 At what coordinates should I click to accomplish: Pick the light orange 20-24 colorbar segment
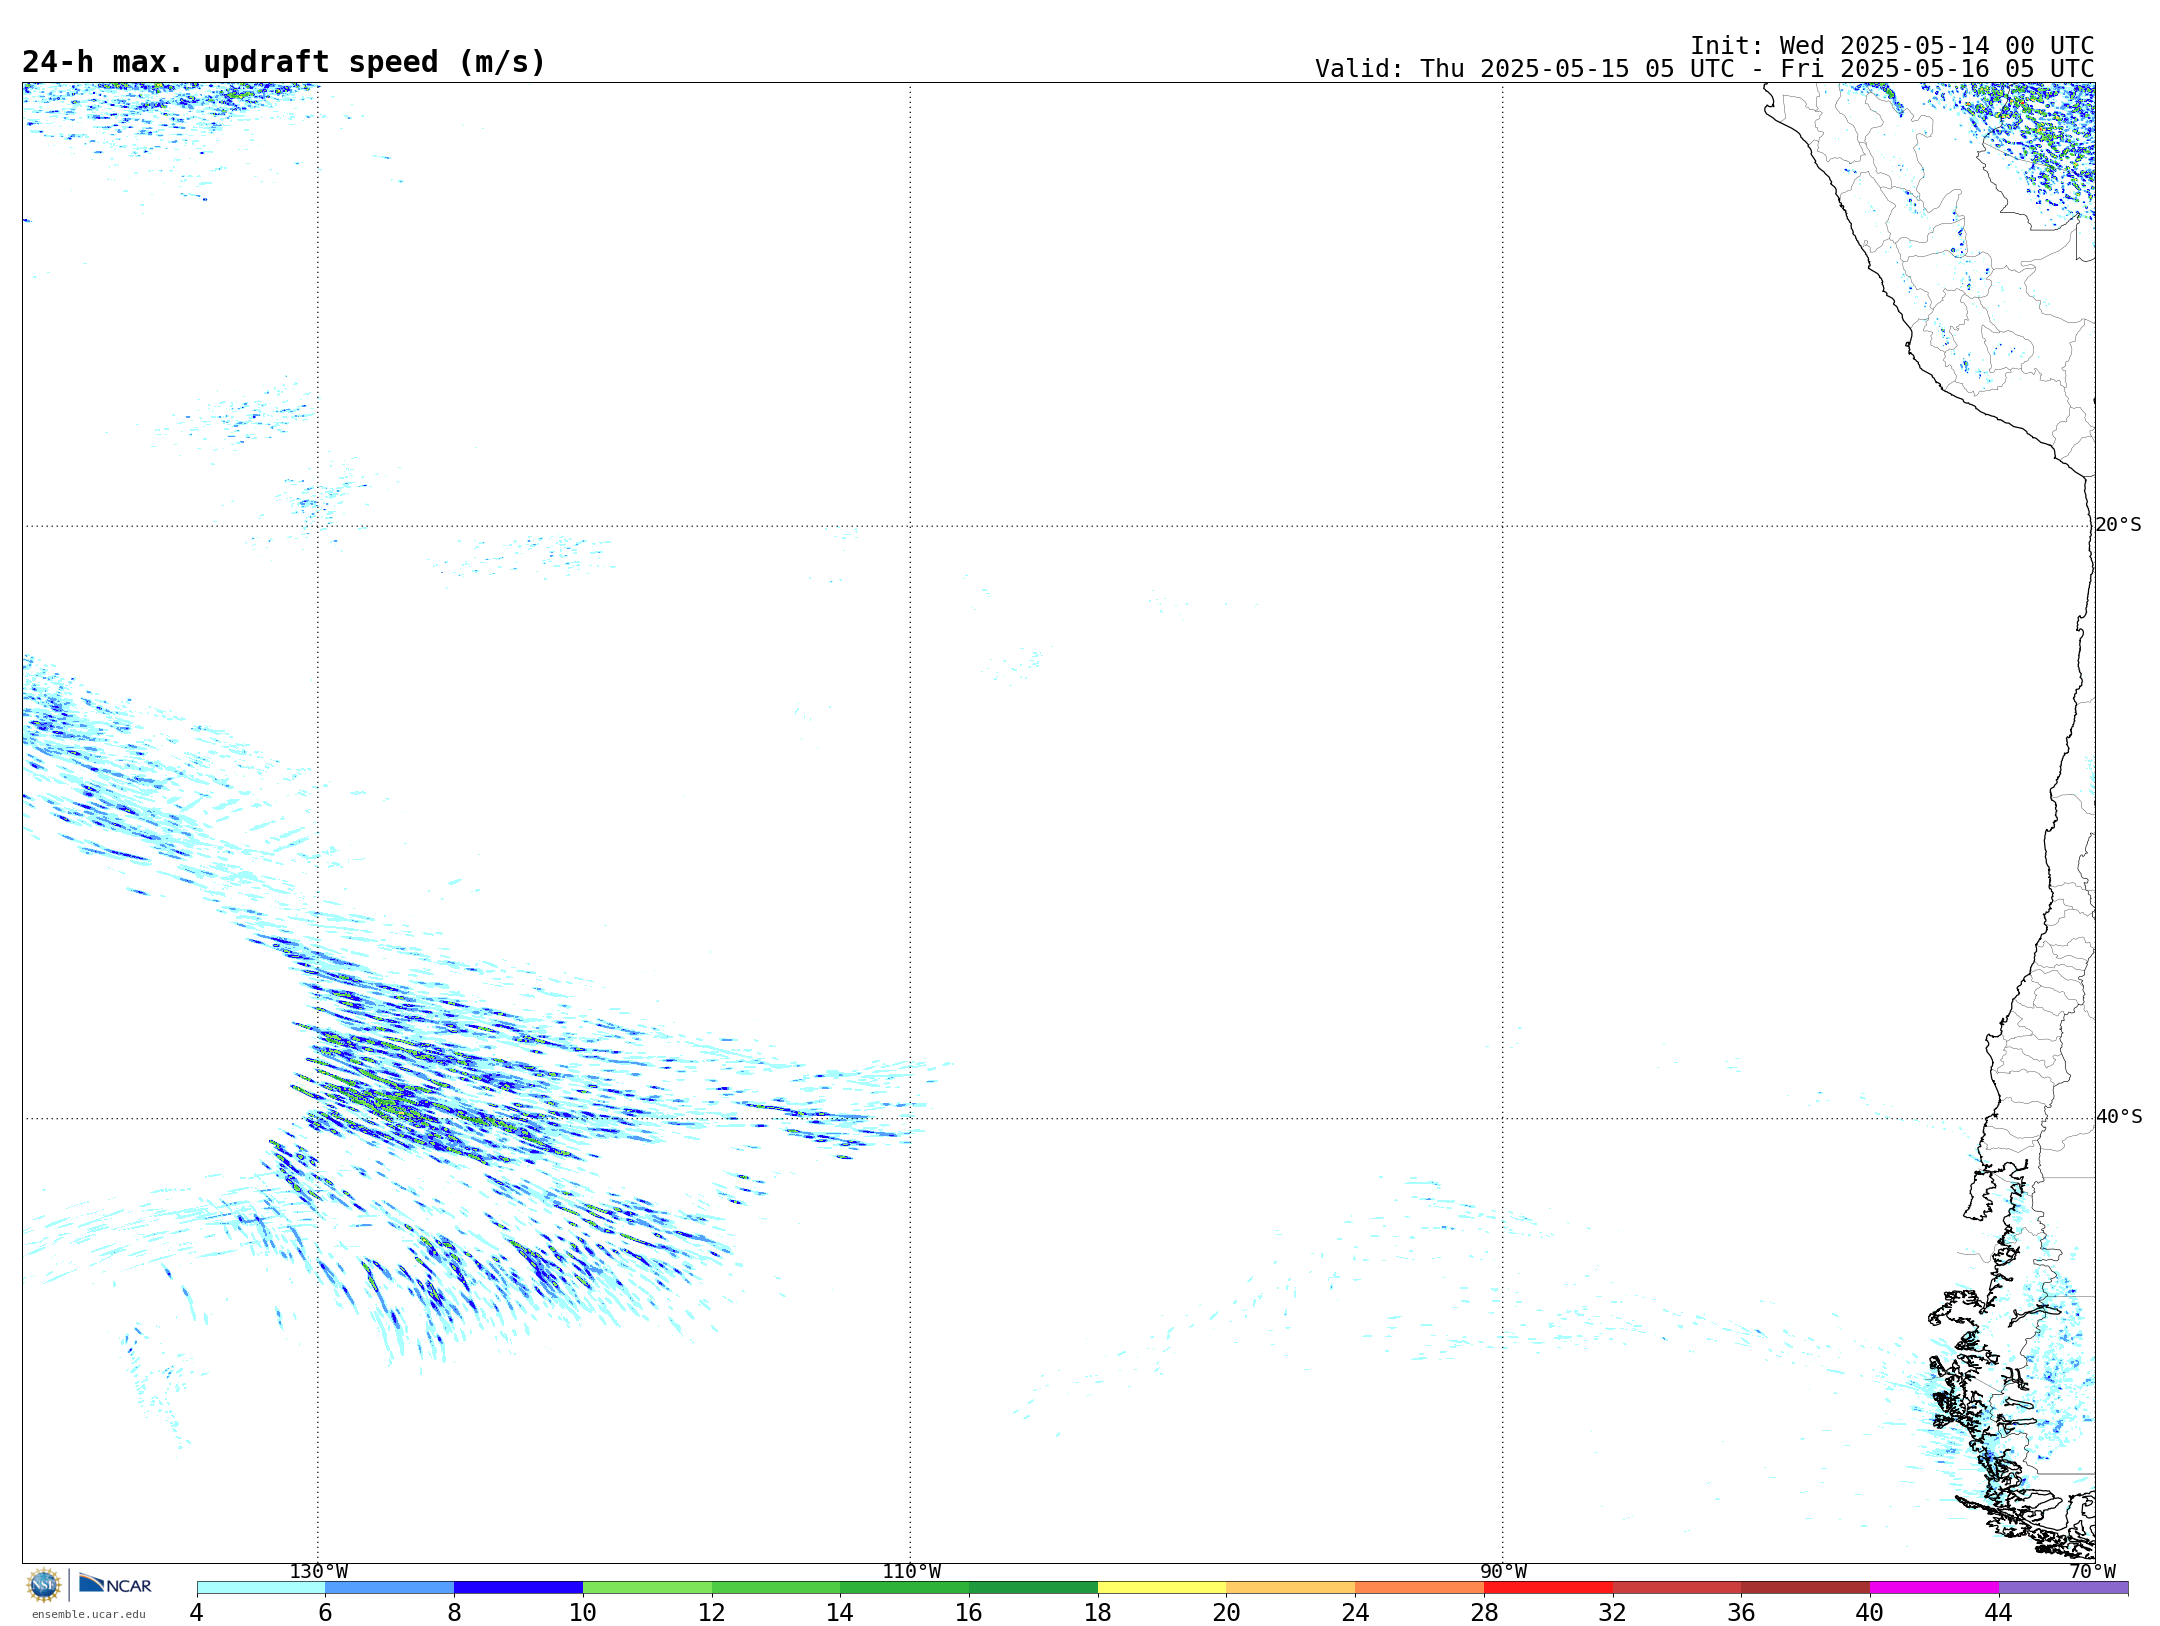pyautogui.click(x=1291, y=1588)
